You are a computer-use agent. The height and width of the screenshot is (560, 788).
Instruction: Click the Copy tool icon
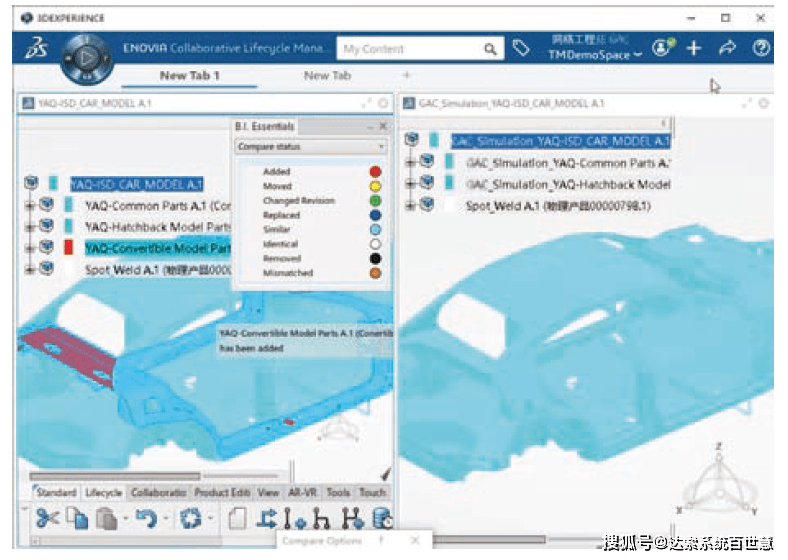77,518
